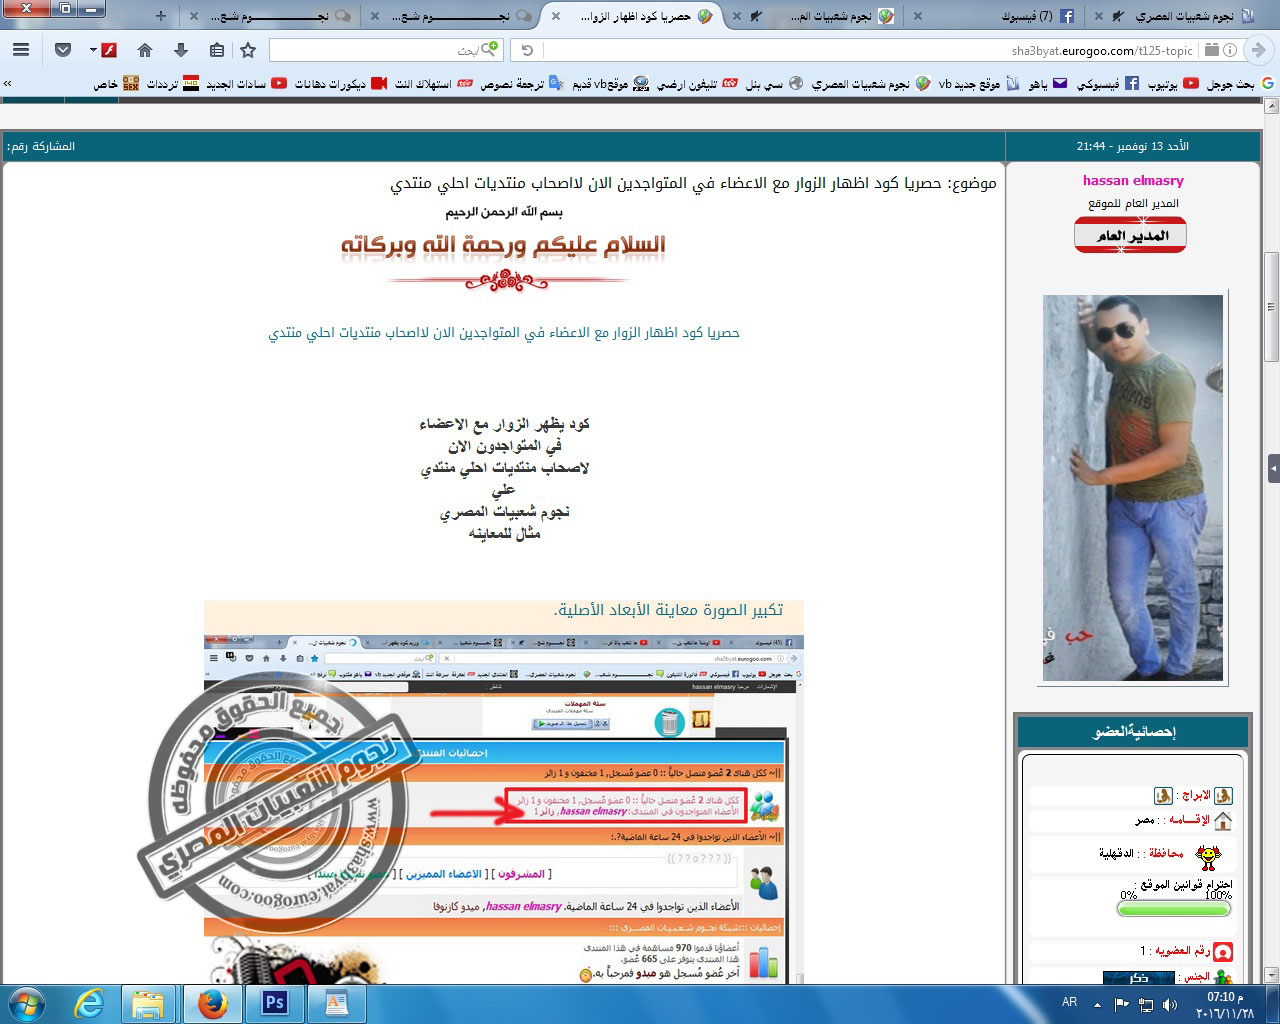Viewport: 1280px width, 1024px height.
Task: Bookmark this page with the star icon
Action: click(x=249, y=50)
